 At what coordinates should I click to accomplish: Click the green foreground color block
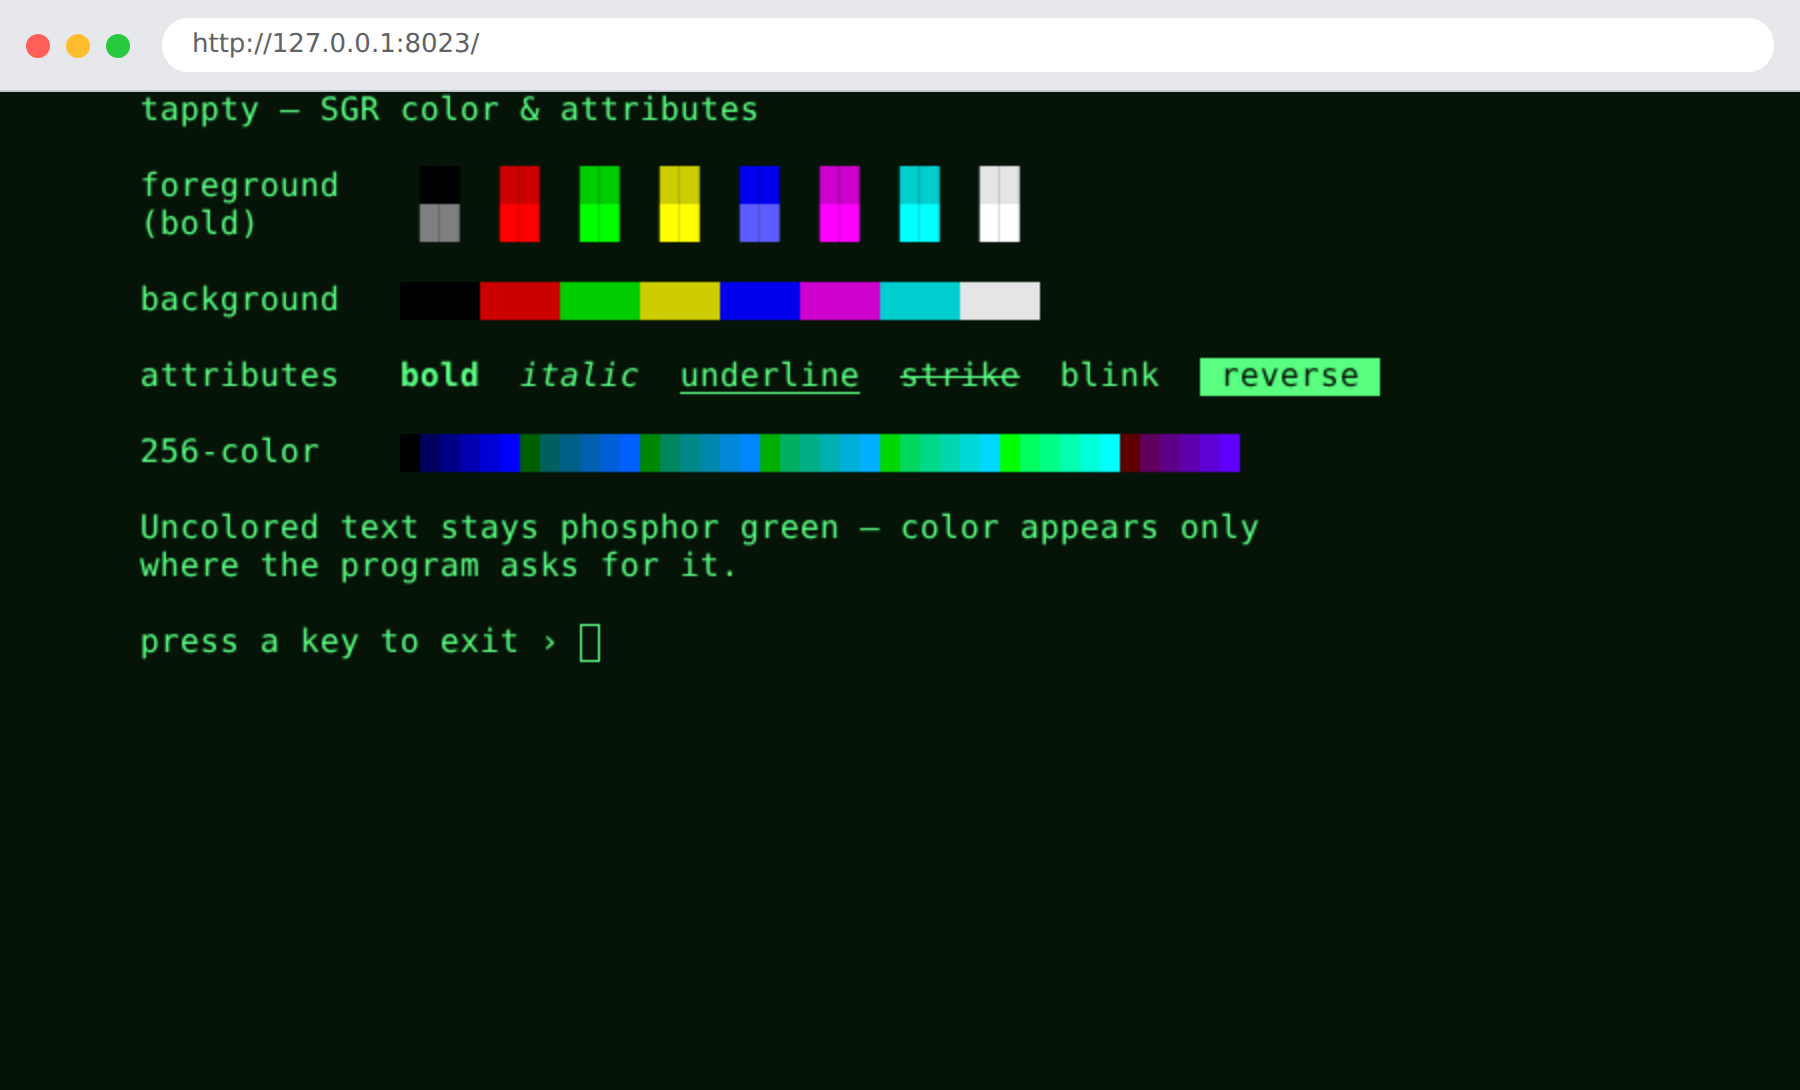tap(600, 204)
